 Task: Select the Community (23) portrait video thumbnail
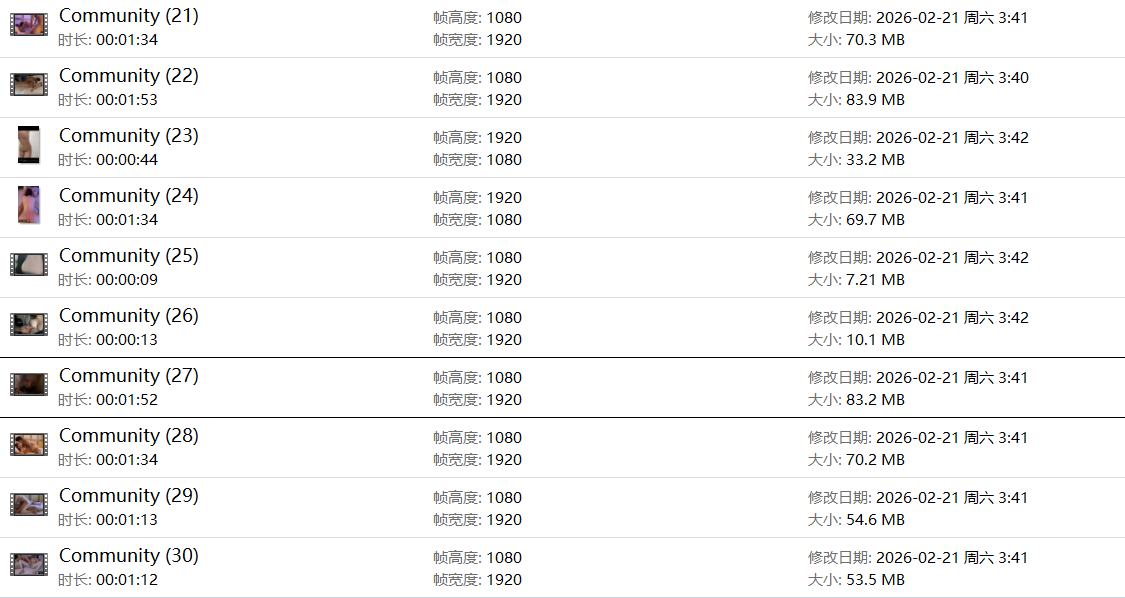point(28,145)
